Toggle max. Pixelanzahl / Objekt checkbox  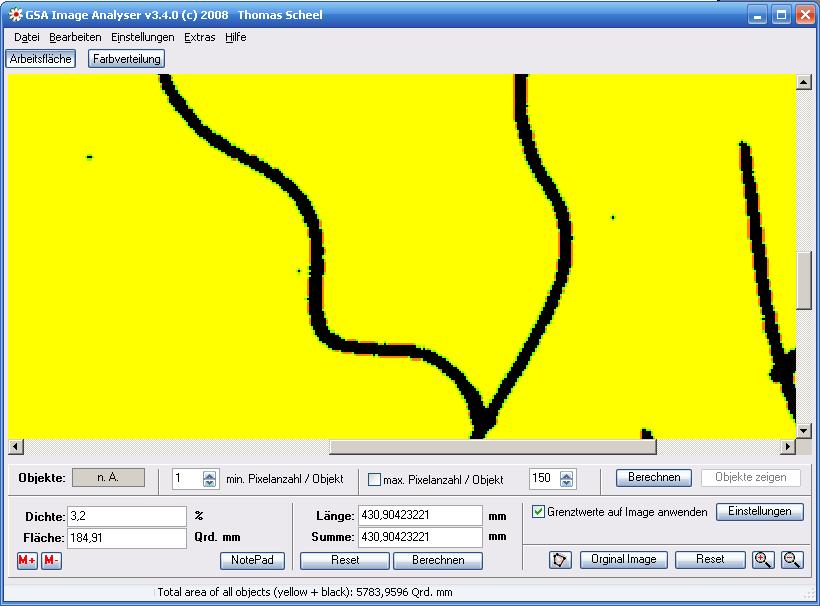(374, 479)
